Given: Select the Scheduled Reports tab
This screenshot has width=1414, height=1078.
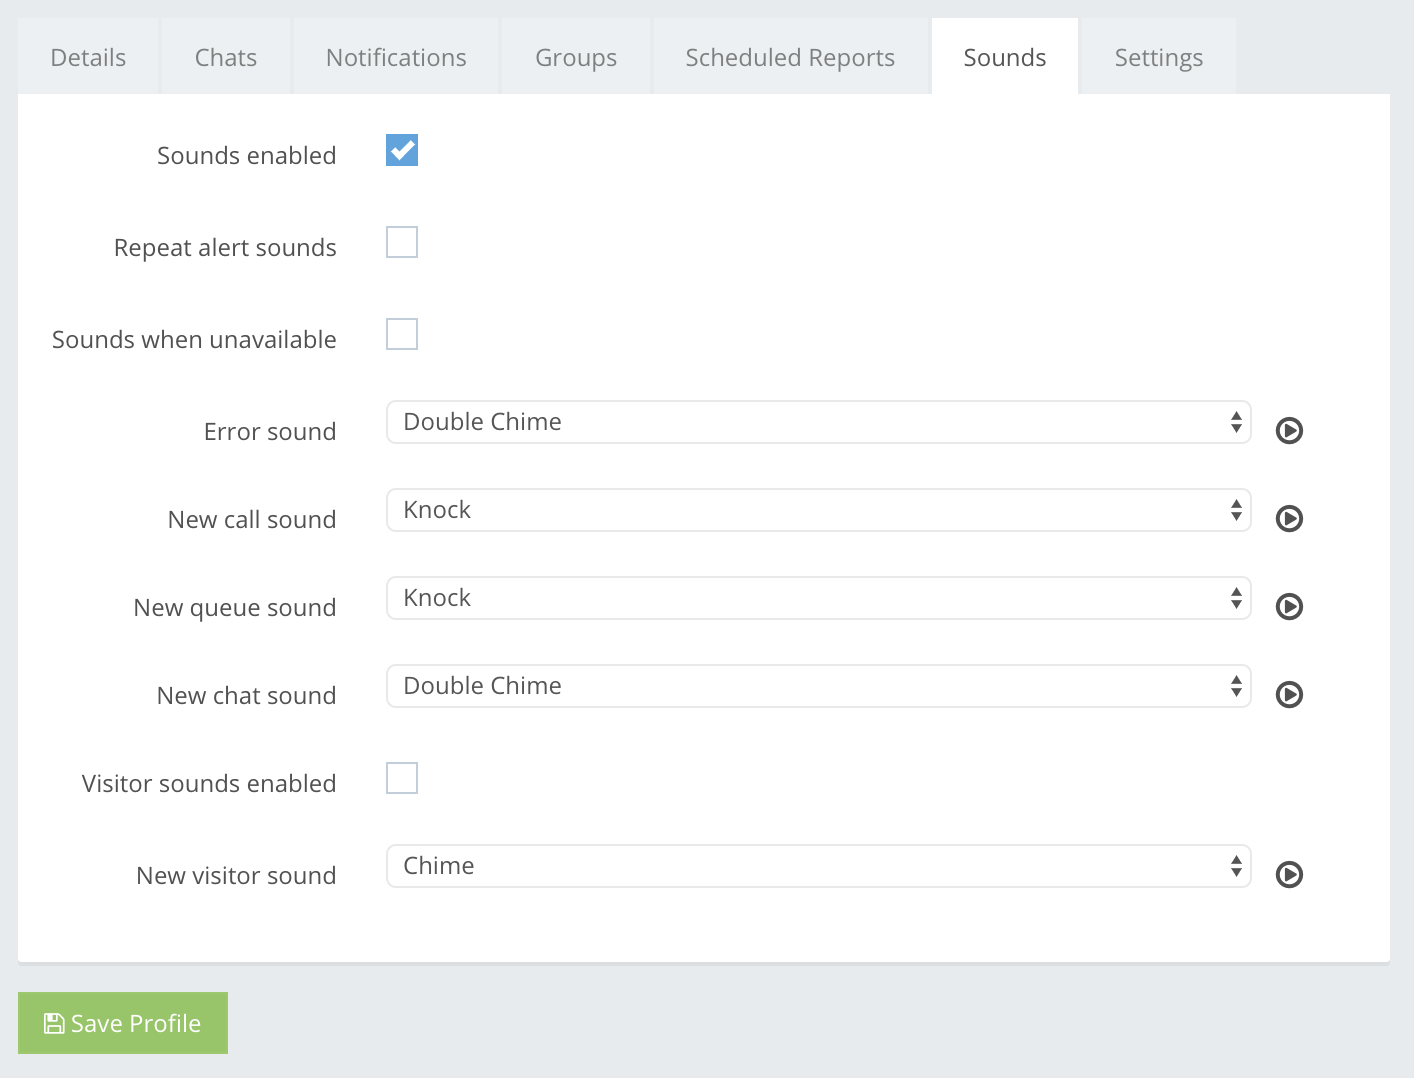Looking at the screenshot, I should (x=790, y=58).
